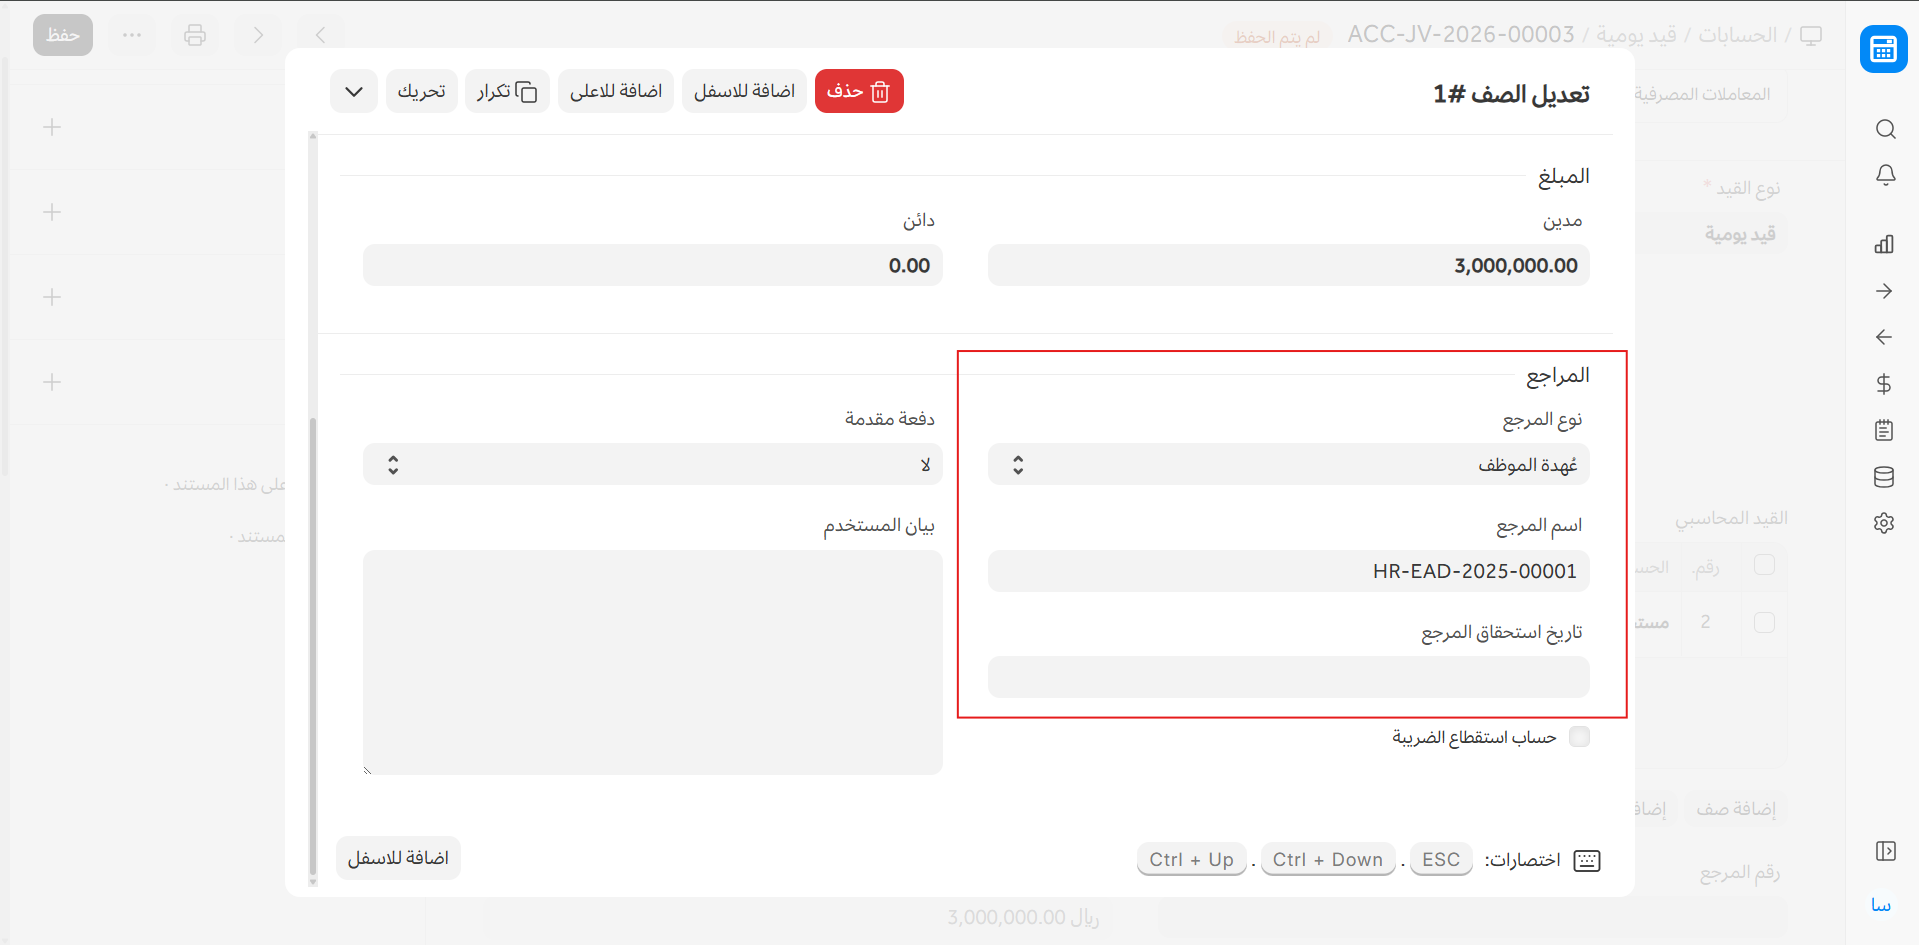The width and height of the screenshot is (1919, 945).
Task: Toggle the sidebar panel icon
Action: click(x=1885, y=851)
